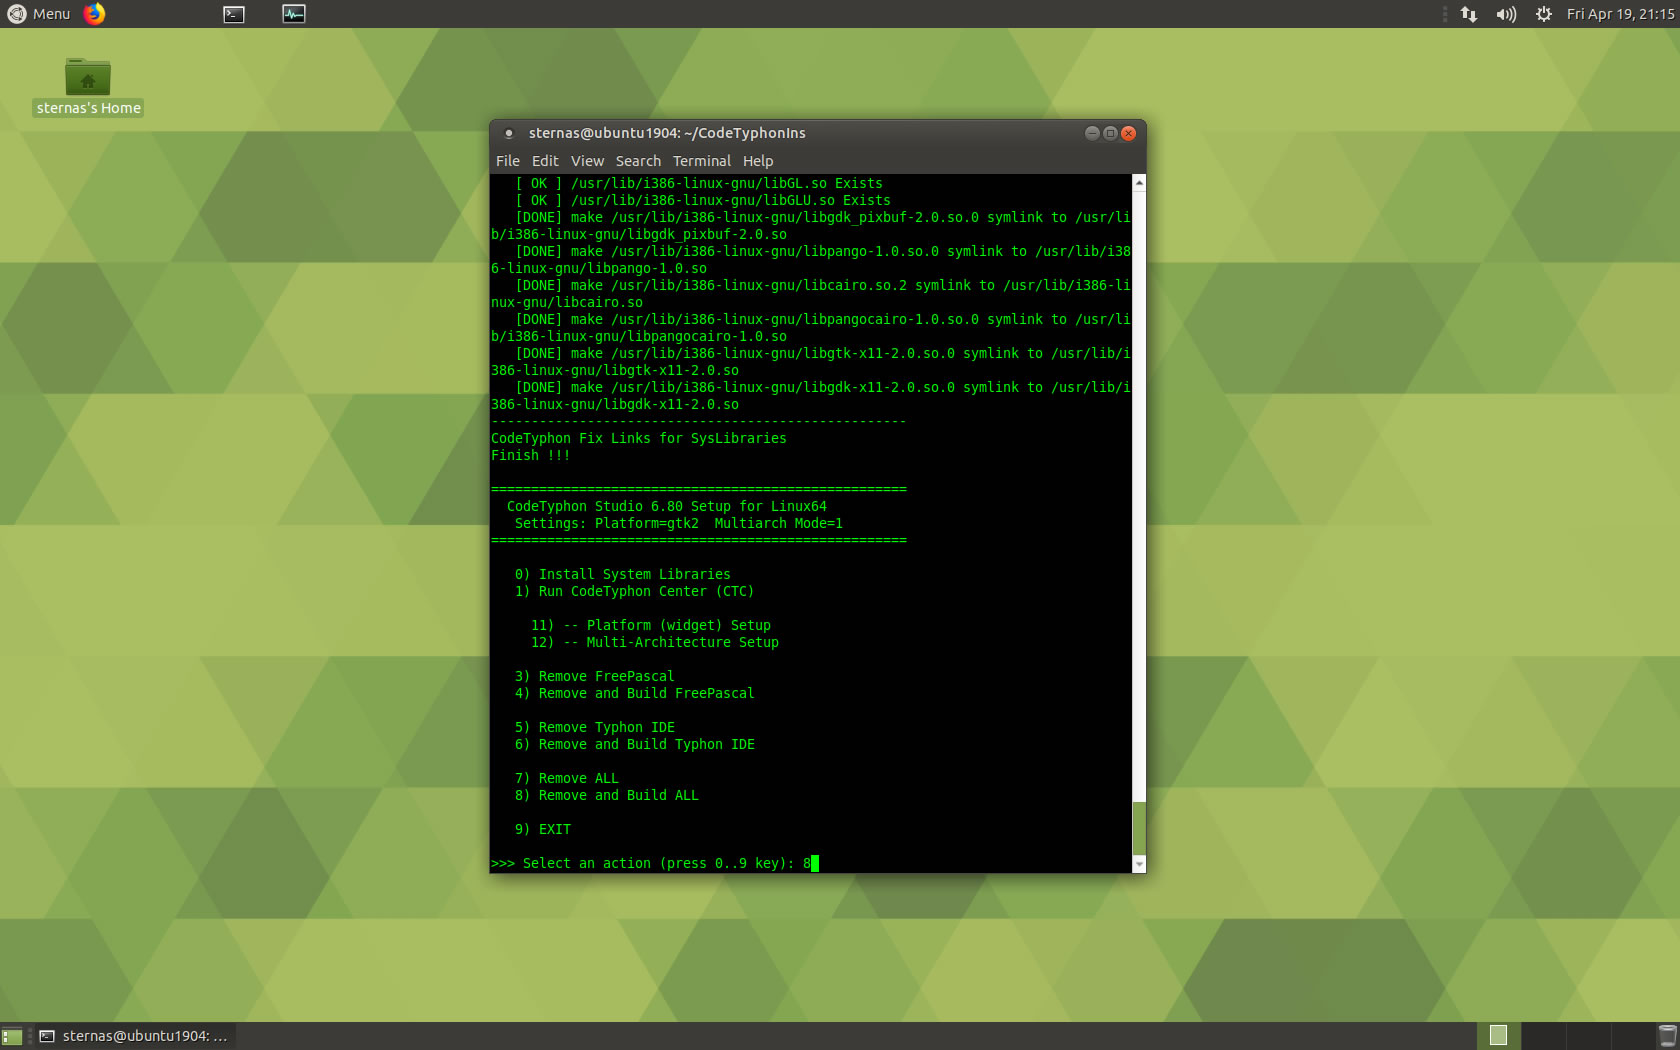Click 'CodeTyphon Fix Links for SysLibraries' text

pos(639,439)
